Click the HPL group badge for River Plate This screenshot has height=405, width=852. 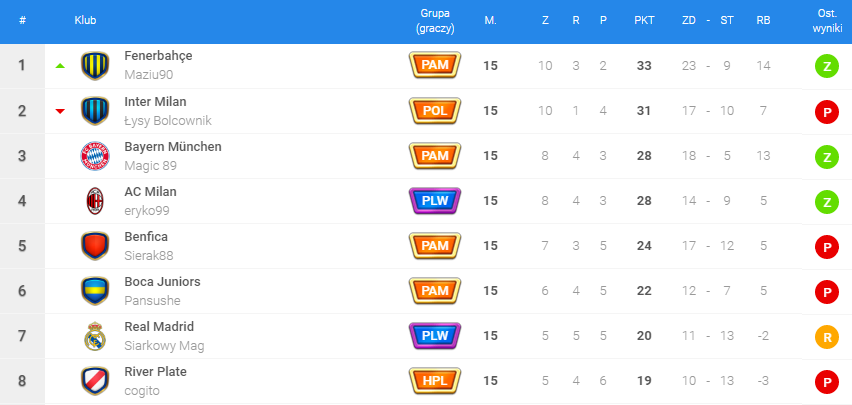coord(435,381)
